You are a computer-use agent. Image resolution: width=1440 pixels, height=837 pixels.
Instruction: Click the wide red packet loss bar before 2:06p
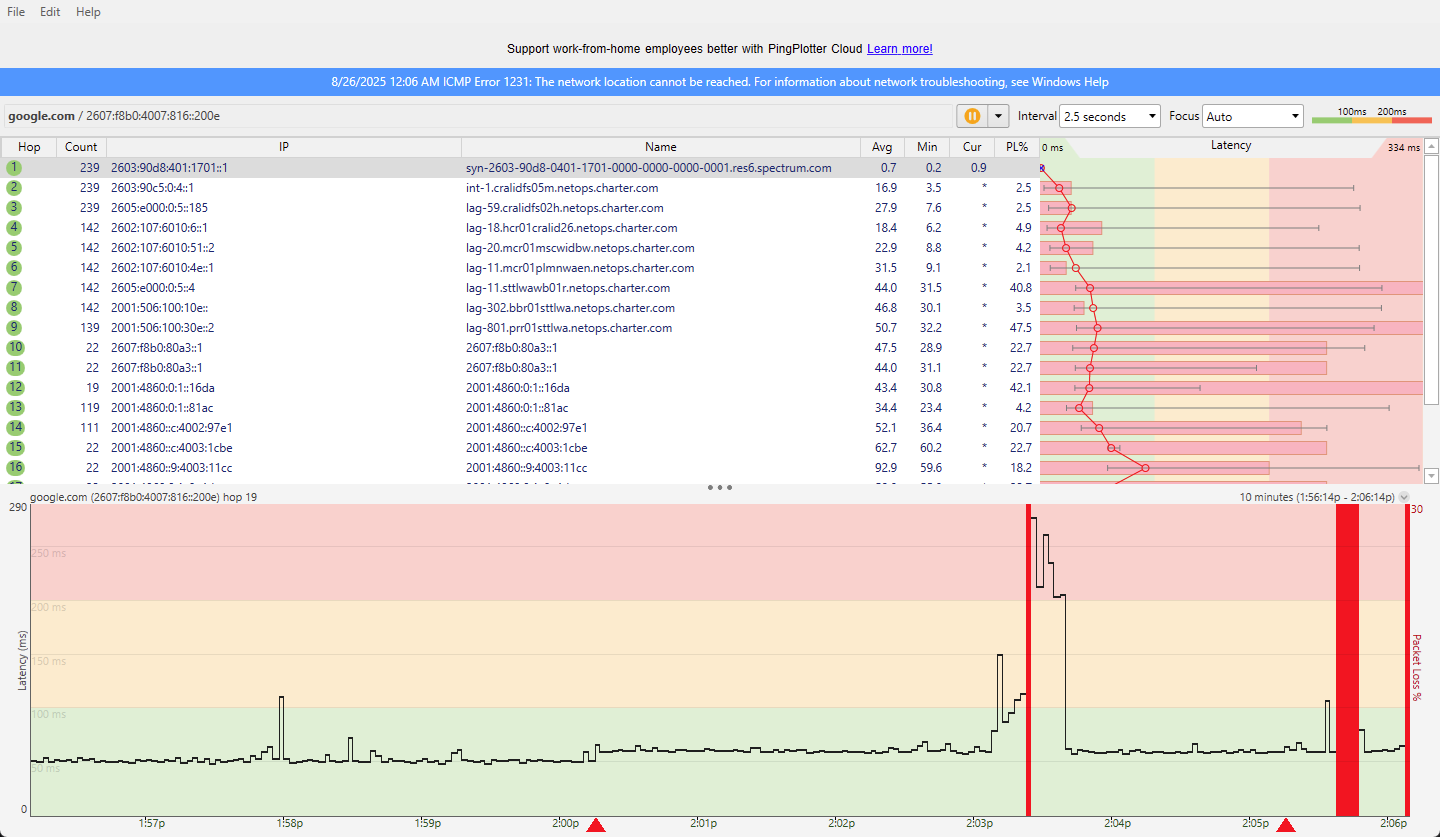tap(1347, 660)
